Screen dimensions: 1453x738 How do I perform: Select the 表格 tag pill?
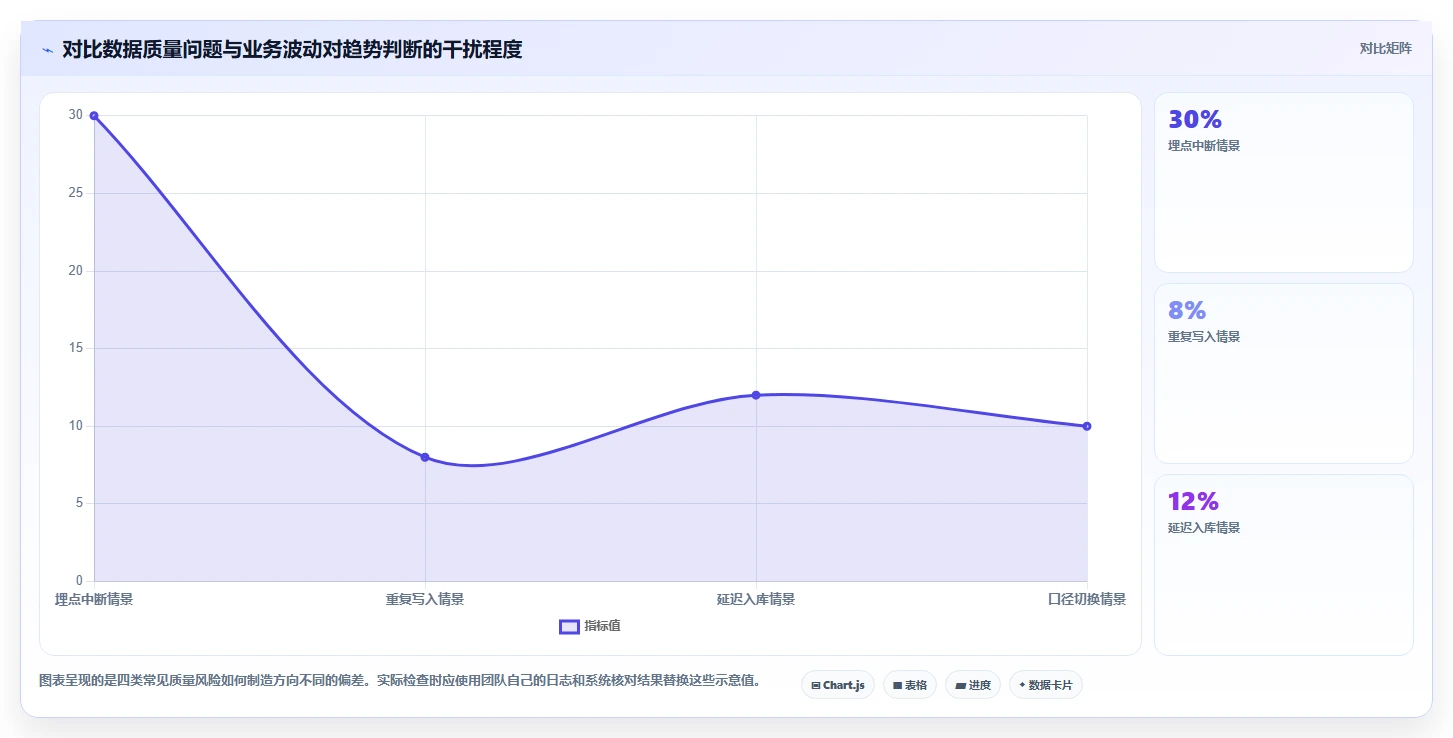(910, 685)
